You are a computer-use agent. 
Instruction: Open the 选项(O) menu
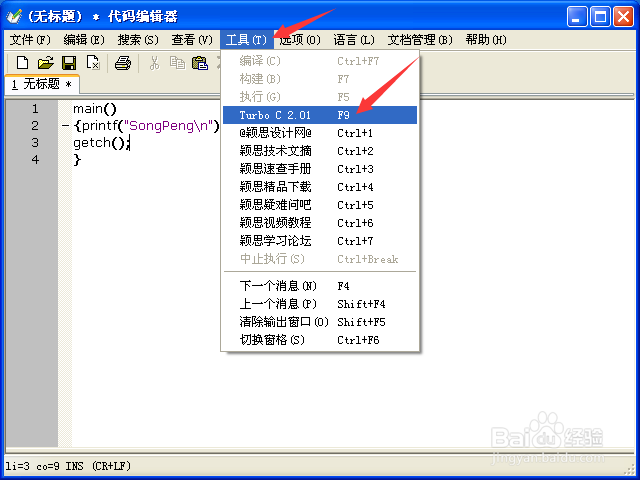300,40
